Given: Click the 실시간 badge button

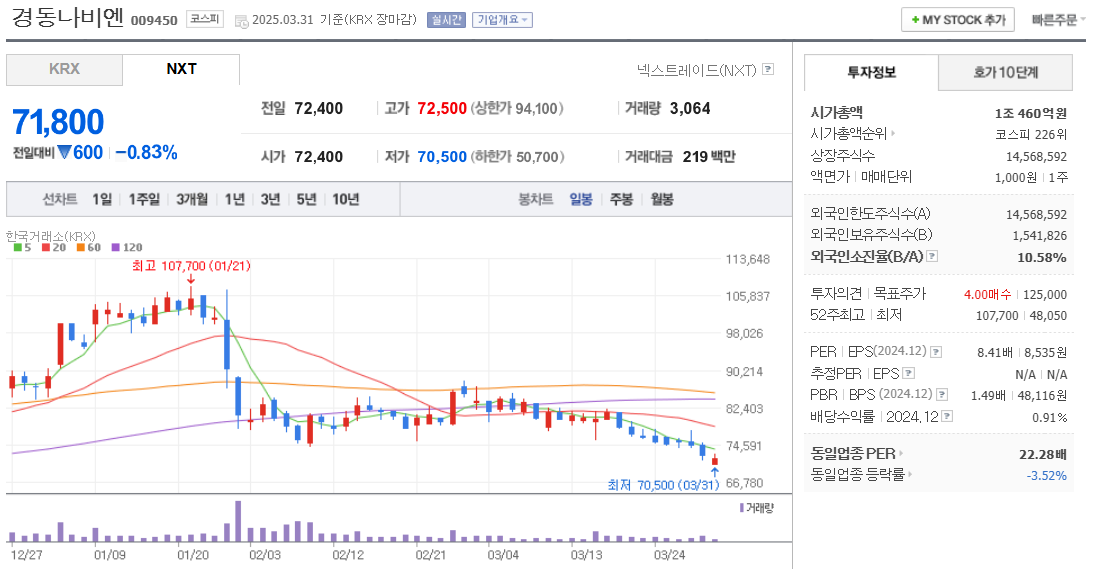Looking at the screenshot, I should [x=447, y=20].
